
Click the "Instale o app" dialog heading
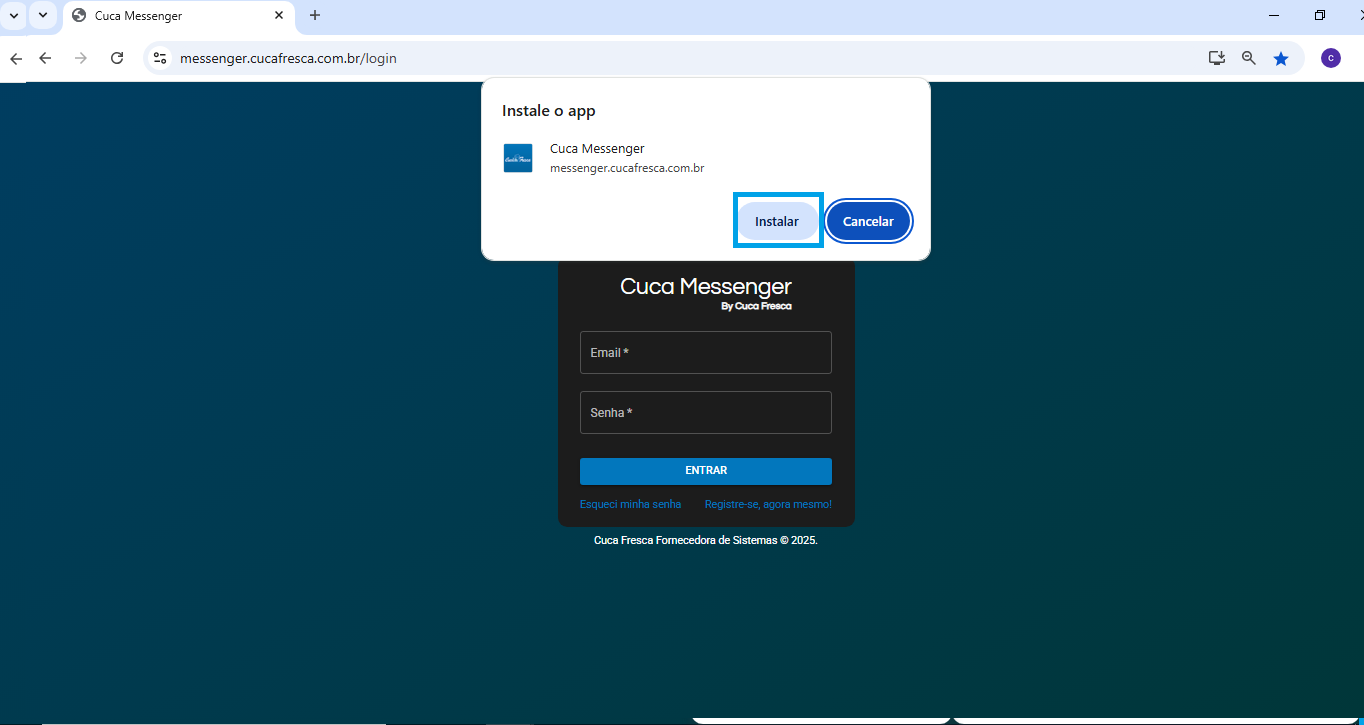(x=548, y=110)
